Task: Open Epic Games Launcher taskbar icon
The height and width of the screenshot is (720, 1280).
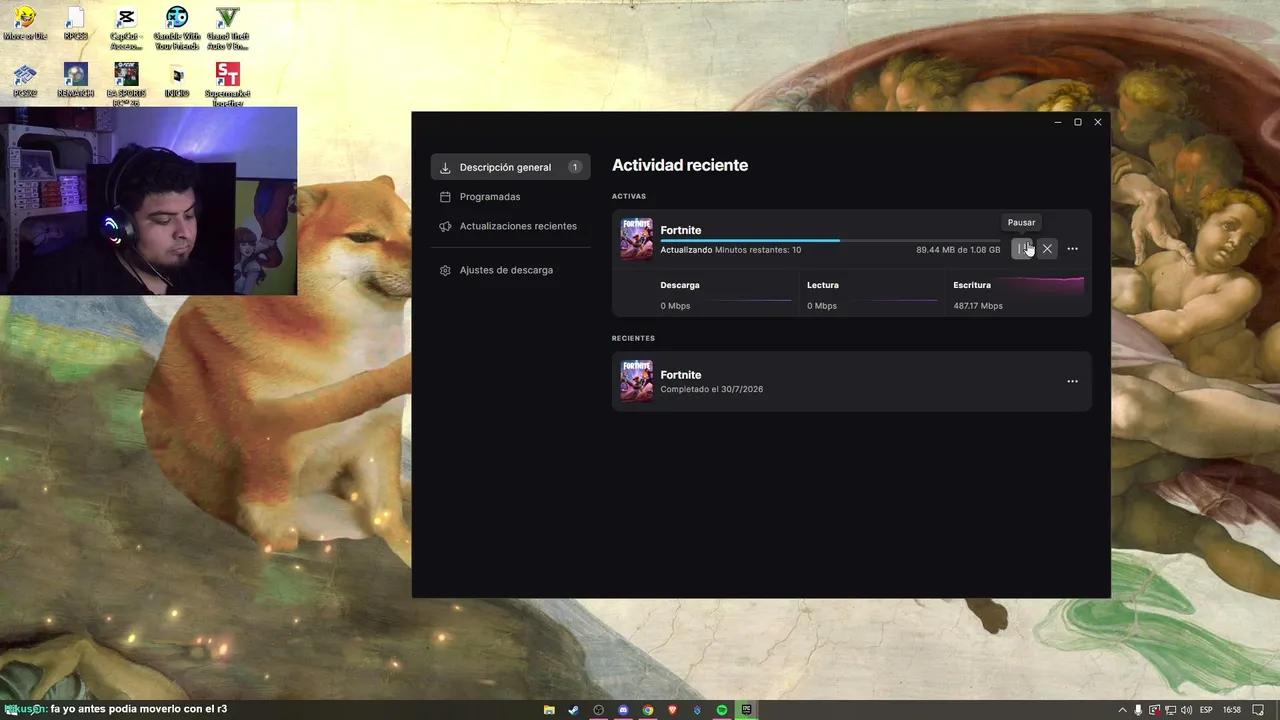Action: (746, 710)
